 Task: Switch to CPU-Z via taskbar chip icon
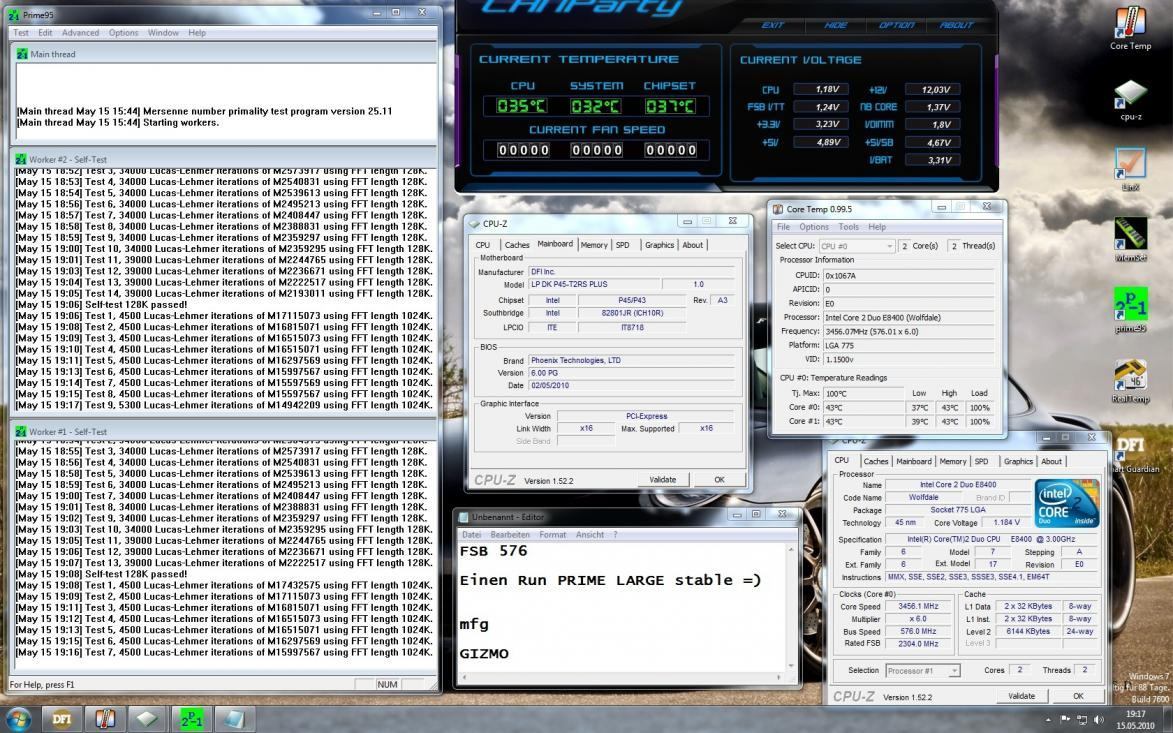[x=147, y=720]
